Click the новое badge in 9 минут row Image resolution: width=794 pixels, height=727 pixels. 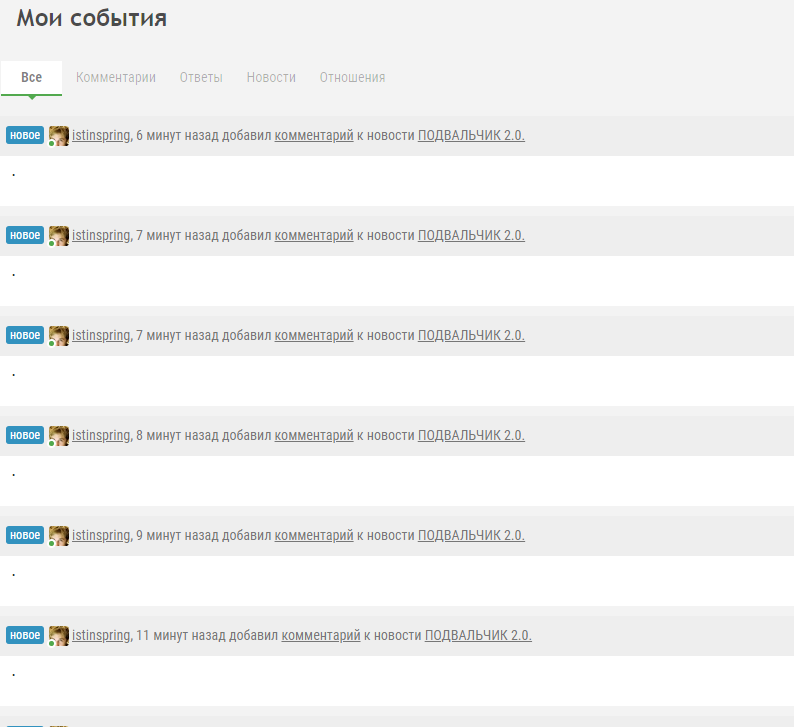pos(25,535)
